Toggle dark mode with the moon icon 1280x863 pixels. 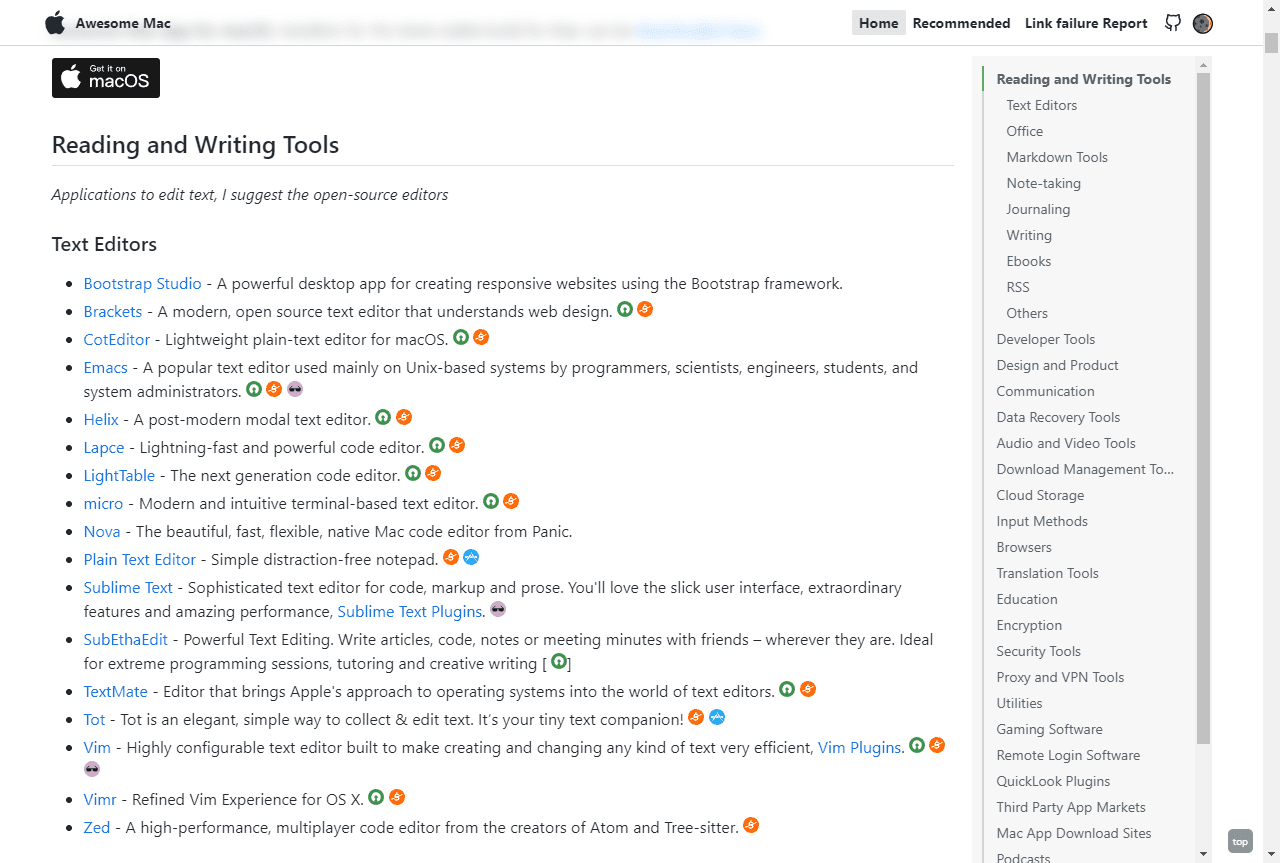1203,23
